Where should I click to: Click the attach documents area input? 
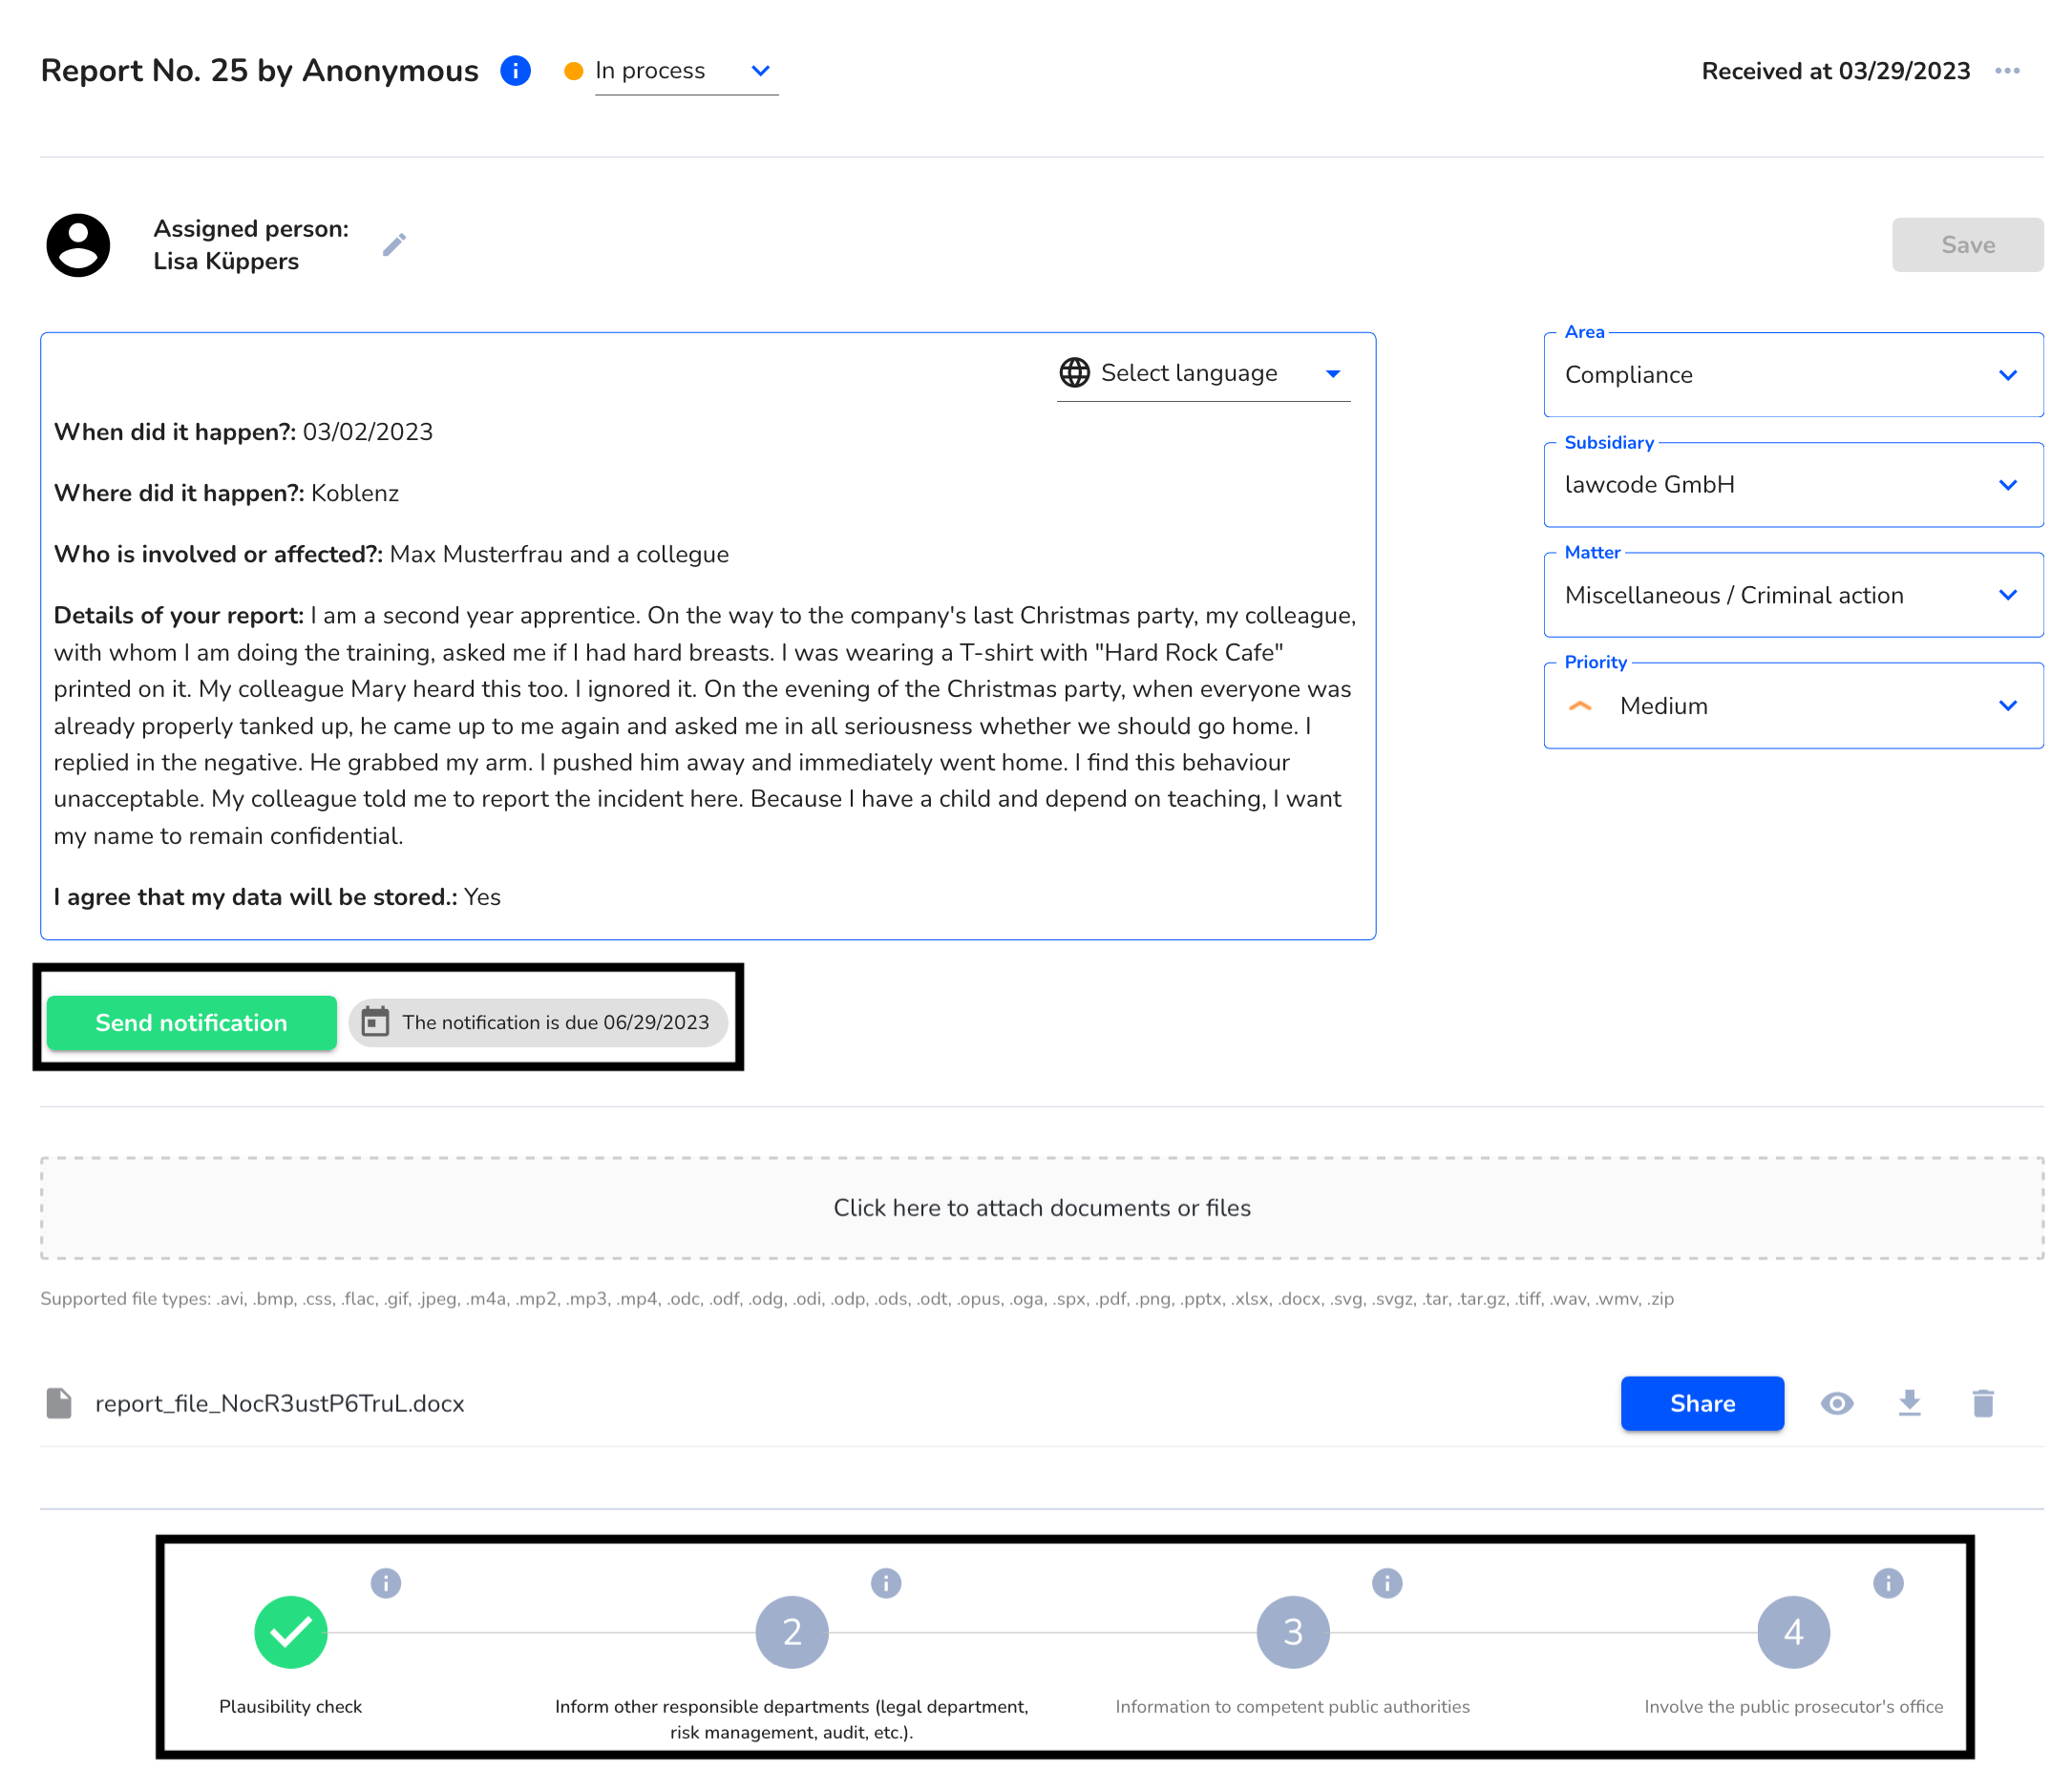pos(1042,1210)
